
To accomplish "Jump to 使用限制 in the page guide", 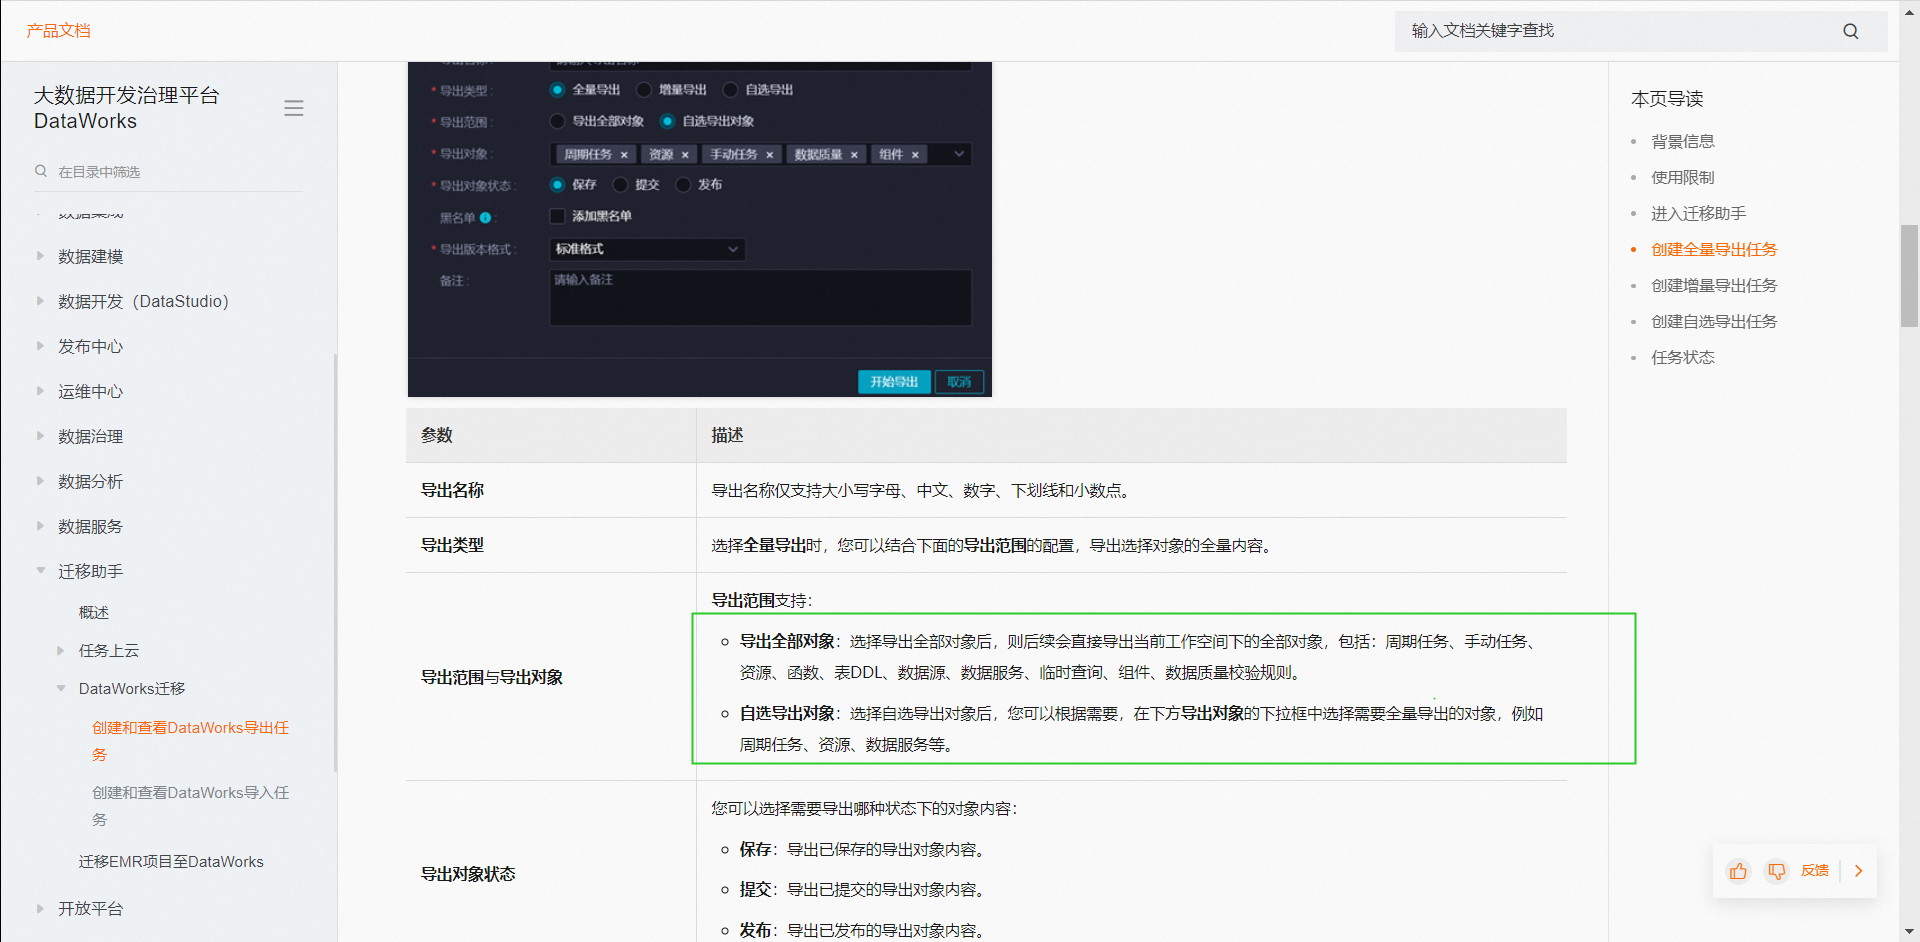I will click(1683, 177).
